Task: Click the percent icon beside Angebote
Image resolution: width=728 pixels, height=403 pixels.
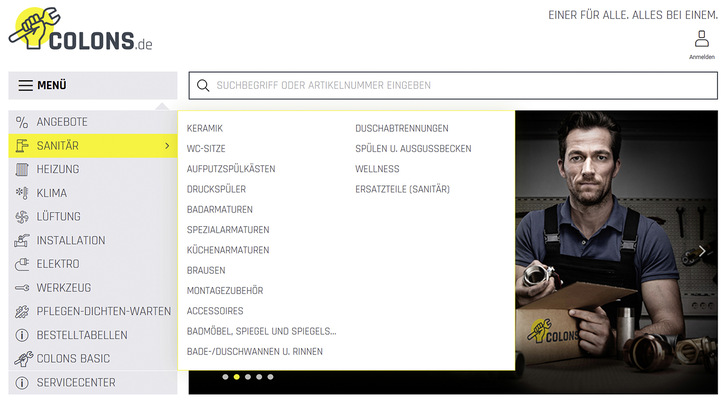Action: [22, 122]
